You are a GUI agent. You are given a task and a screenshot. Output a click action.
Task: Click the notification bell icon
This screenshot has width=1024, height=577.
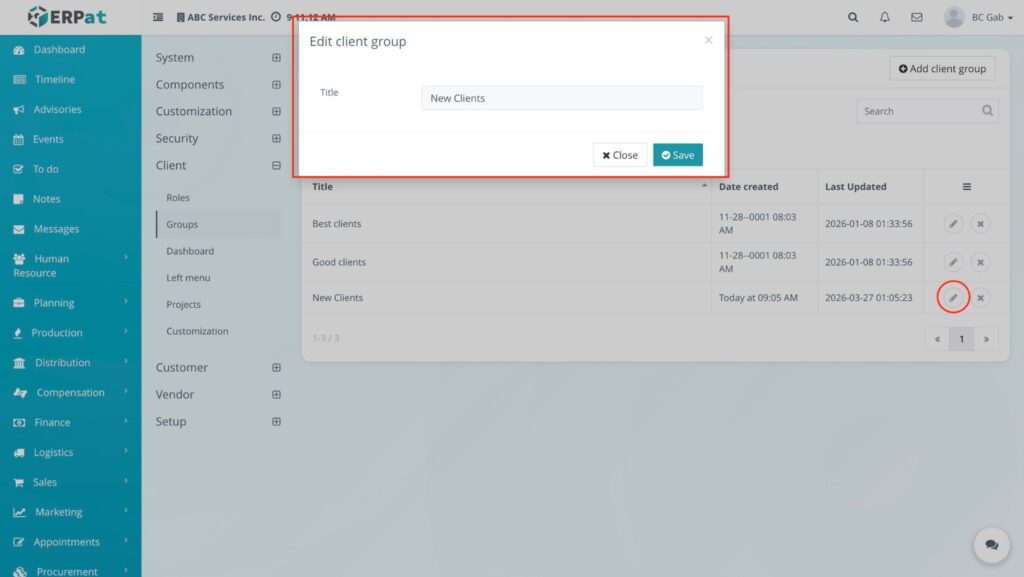(884, 17)
